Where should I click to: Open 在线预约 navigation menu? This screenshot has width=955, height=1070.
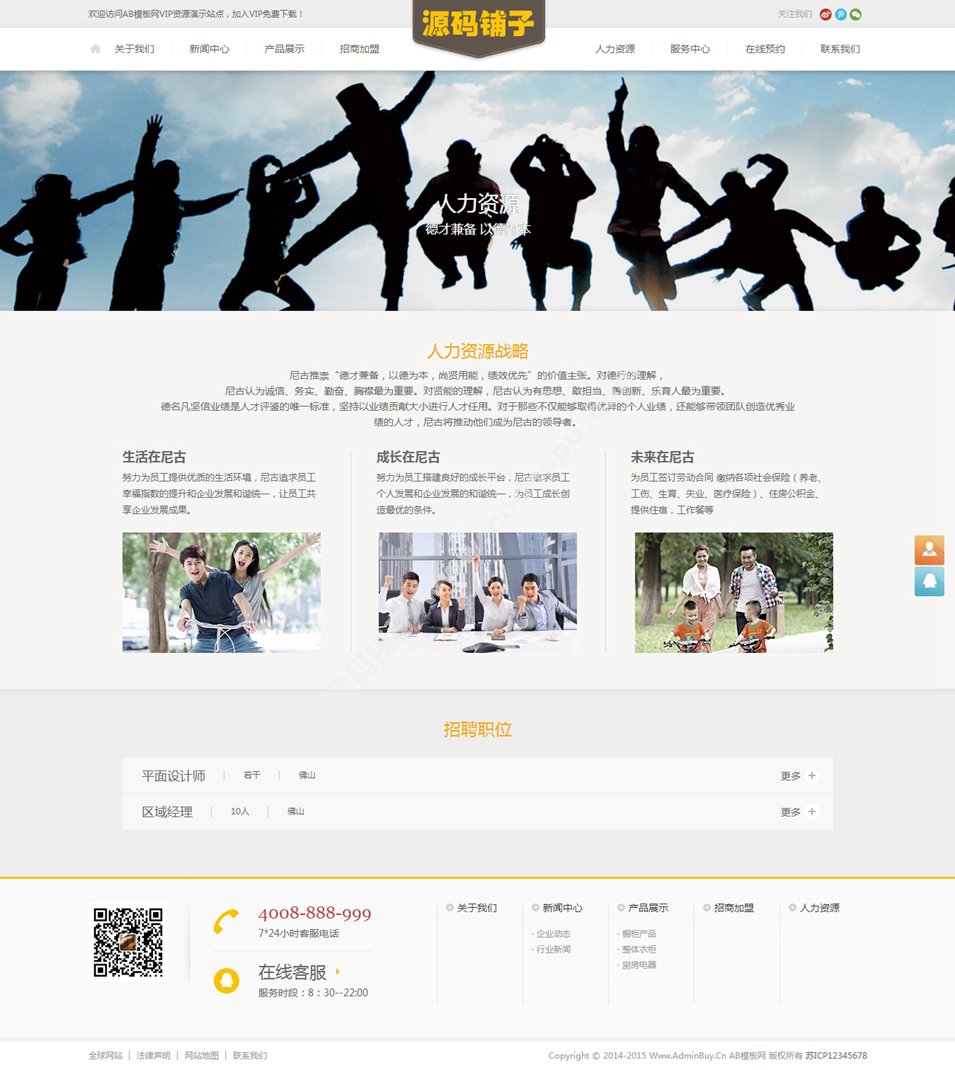pos(765,49)
